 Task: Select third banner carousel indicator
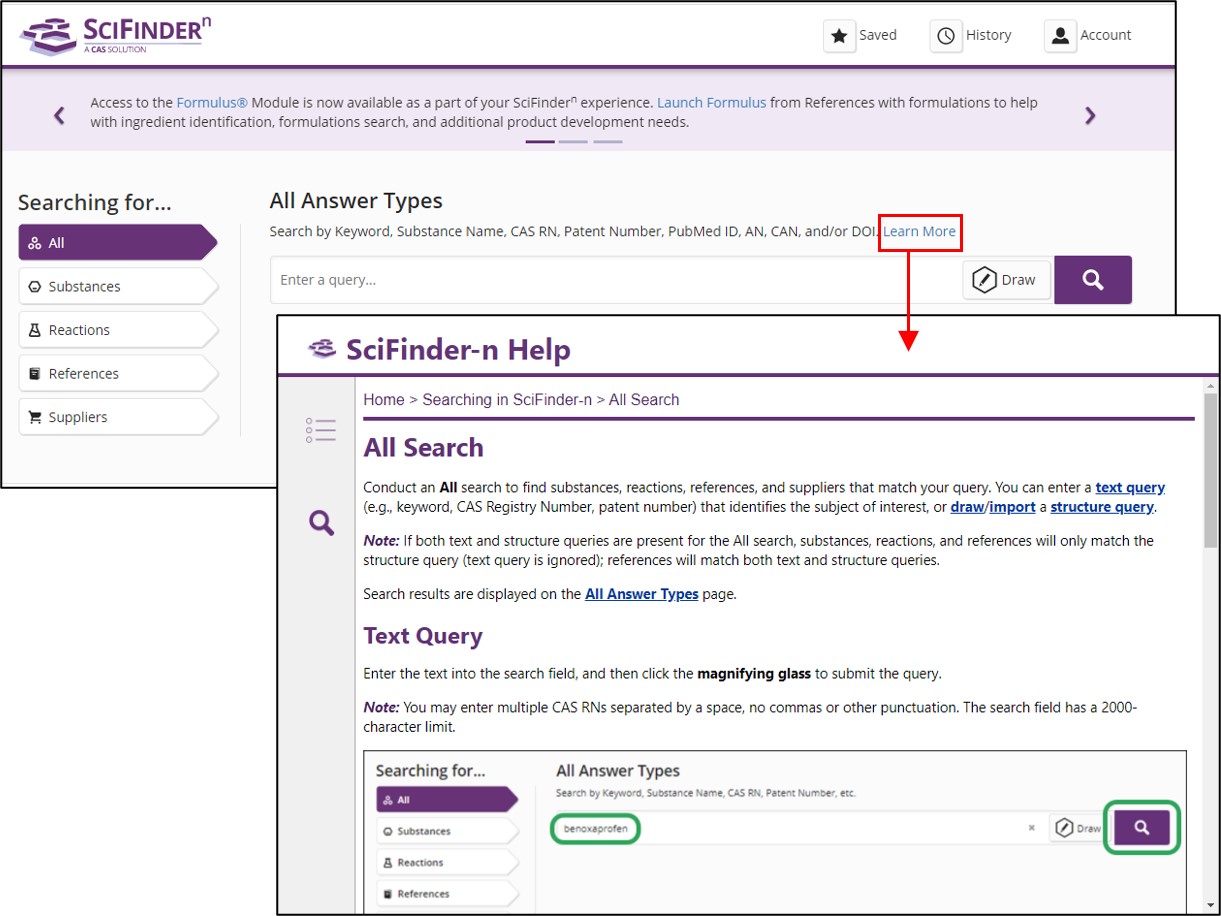[x=607, y=142]
